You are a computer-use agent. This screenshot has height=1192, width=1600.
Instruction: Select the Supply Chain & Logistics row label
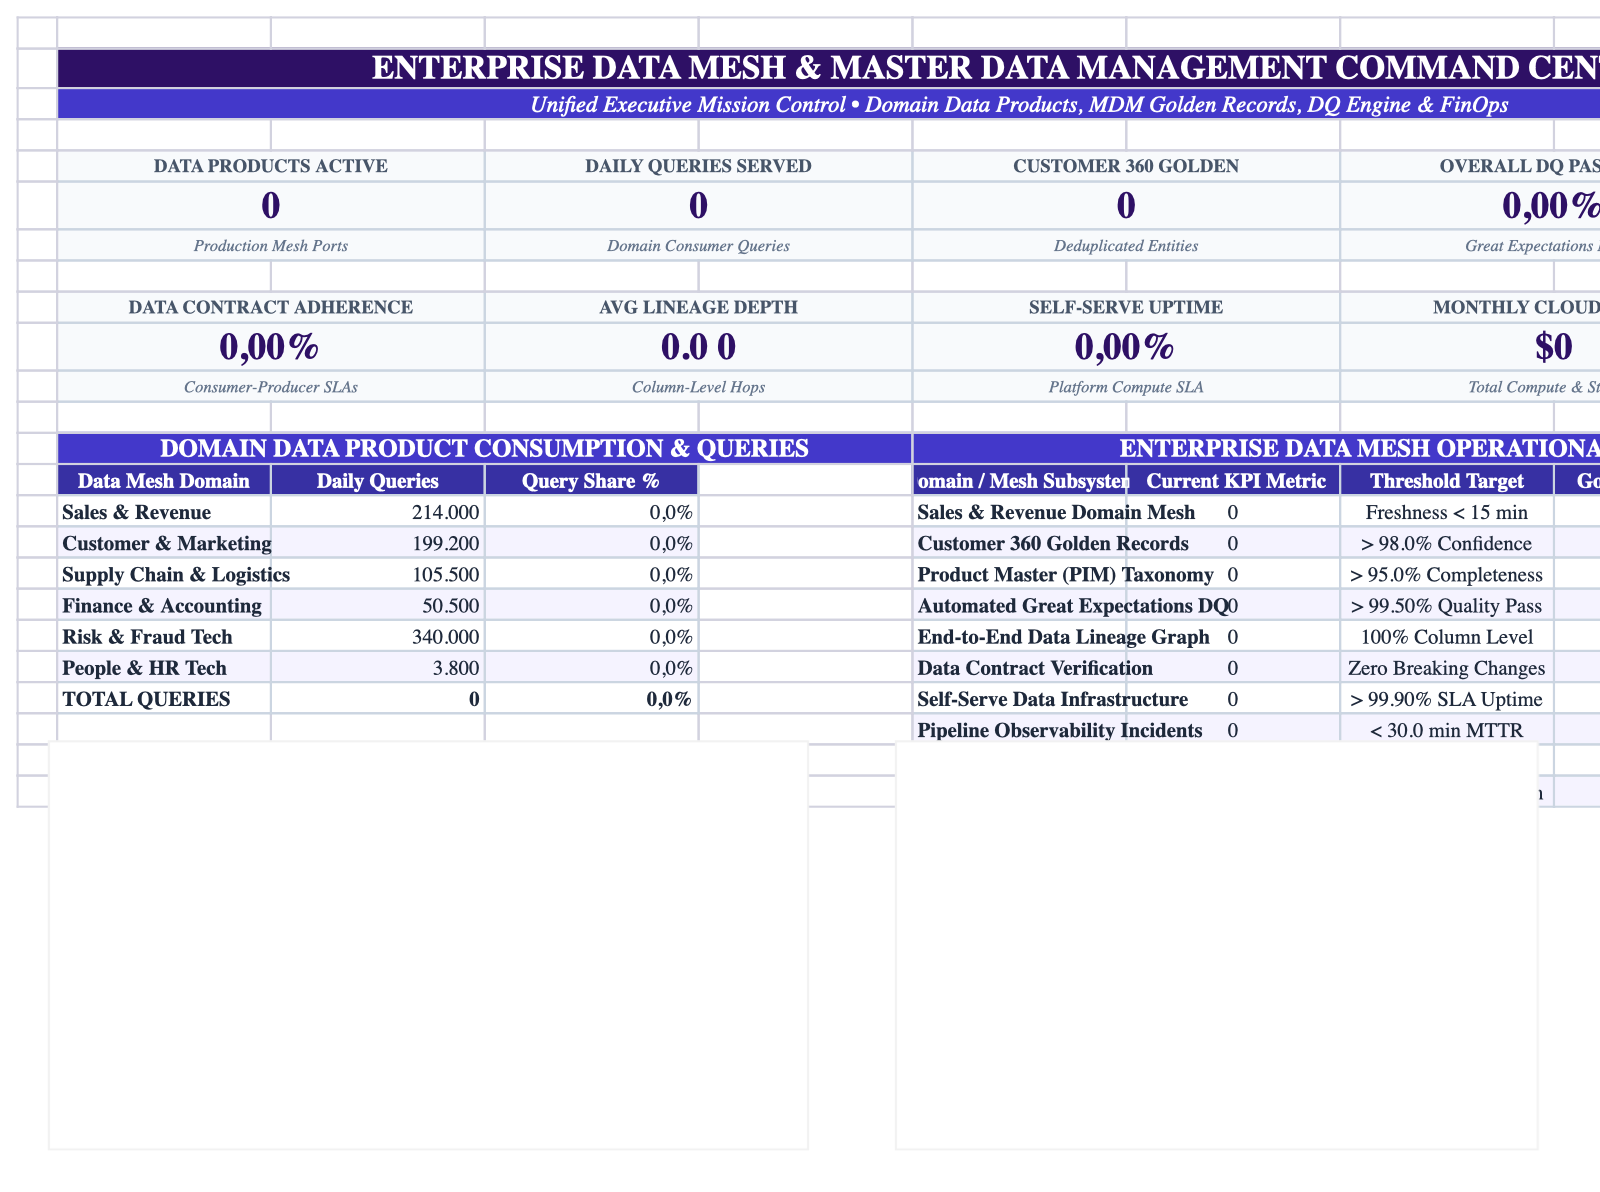click(x=176, y=575)
